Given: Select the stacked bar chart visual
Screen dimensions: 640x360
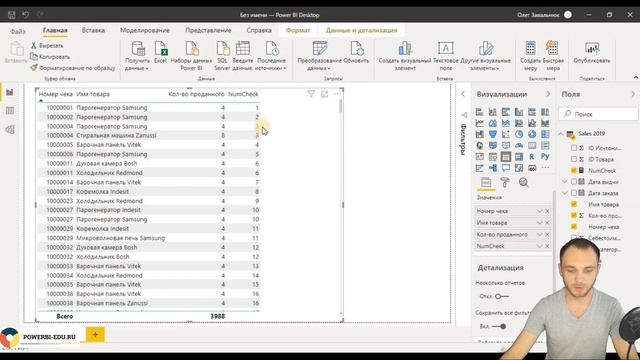Looking at the screenshot, I should (480, 112).
